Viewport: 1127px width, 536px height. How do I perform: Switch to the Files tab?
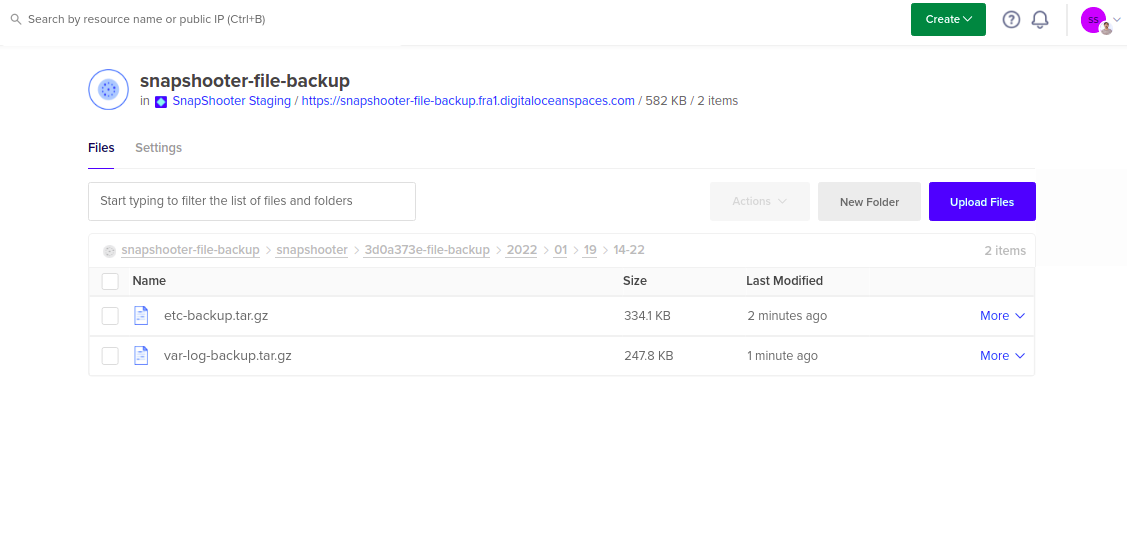point(101,148)
